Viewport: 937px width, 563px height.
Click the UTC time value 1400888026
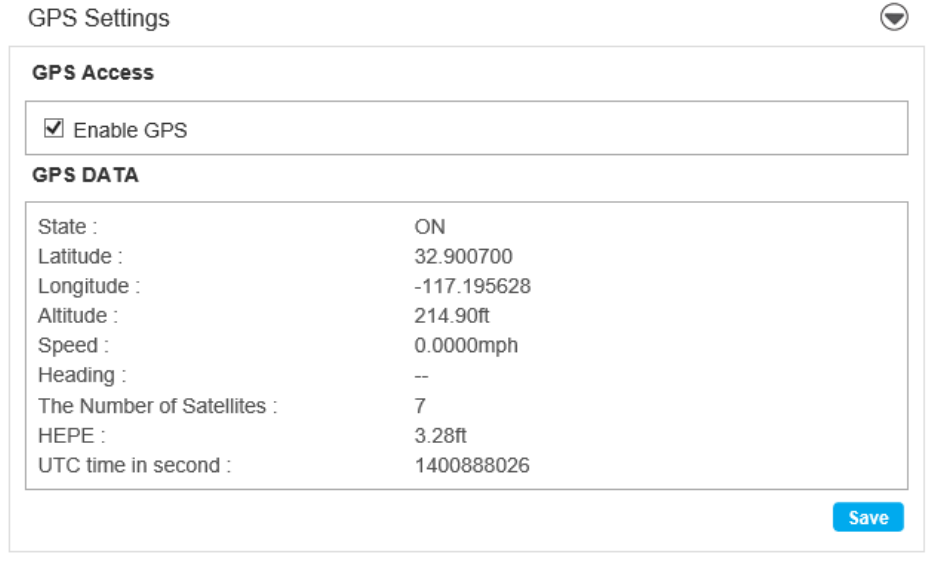(x=472, y=466)
